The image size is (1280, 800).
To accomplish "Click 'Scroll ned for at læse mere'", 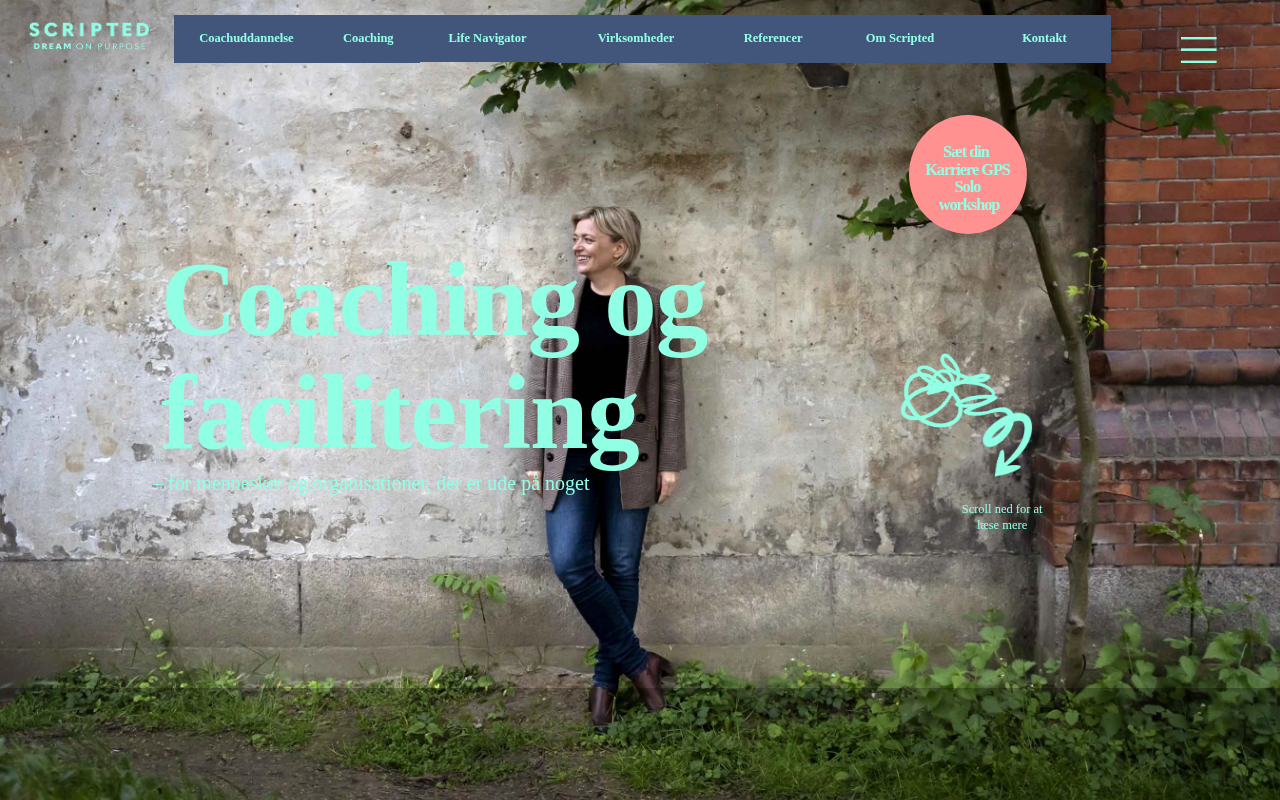I will [1002, 517].
